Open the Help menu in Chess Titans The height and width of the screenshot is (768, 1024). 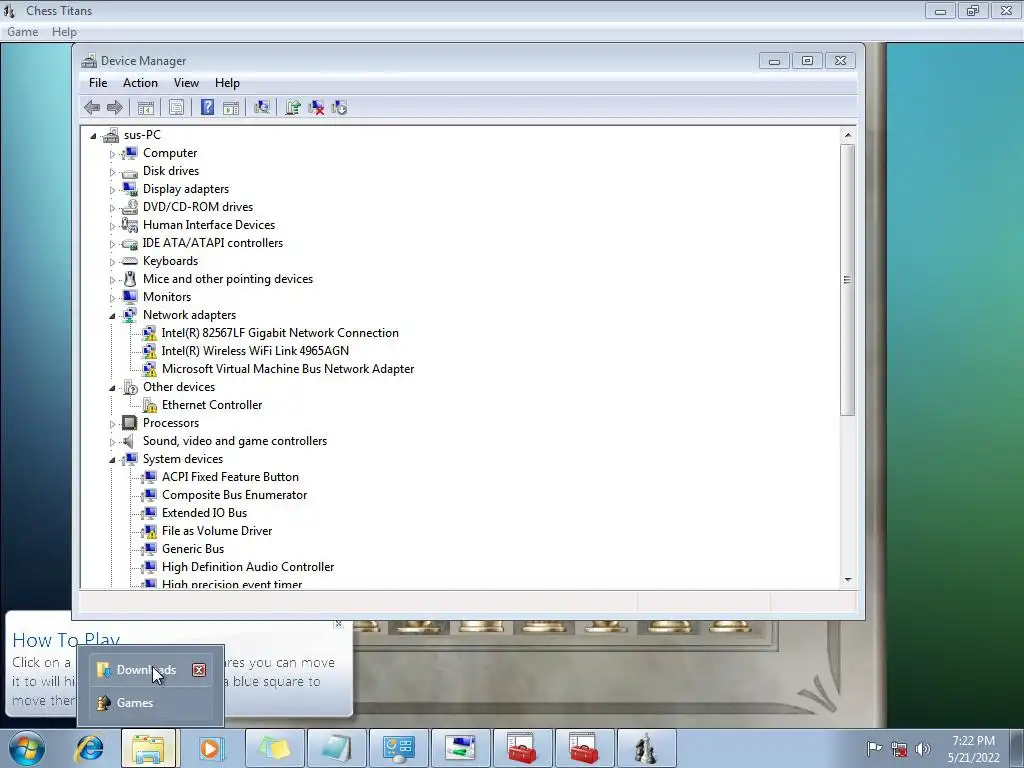click(64, 32)
